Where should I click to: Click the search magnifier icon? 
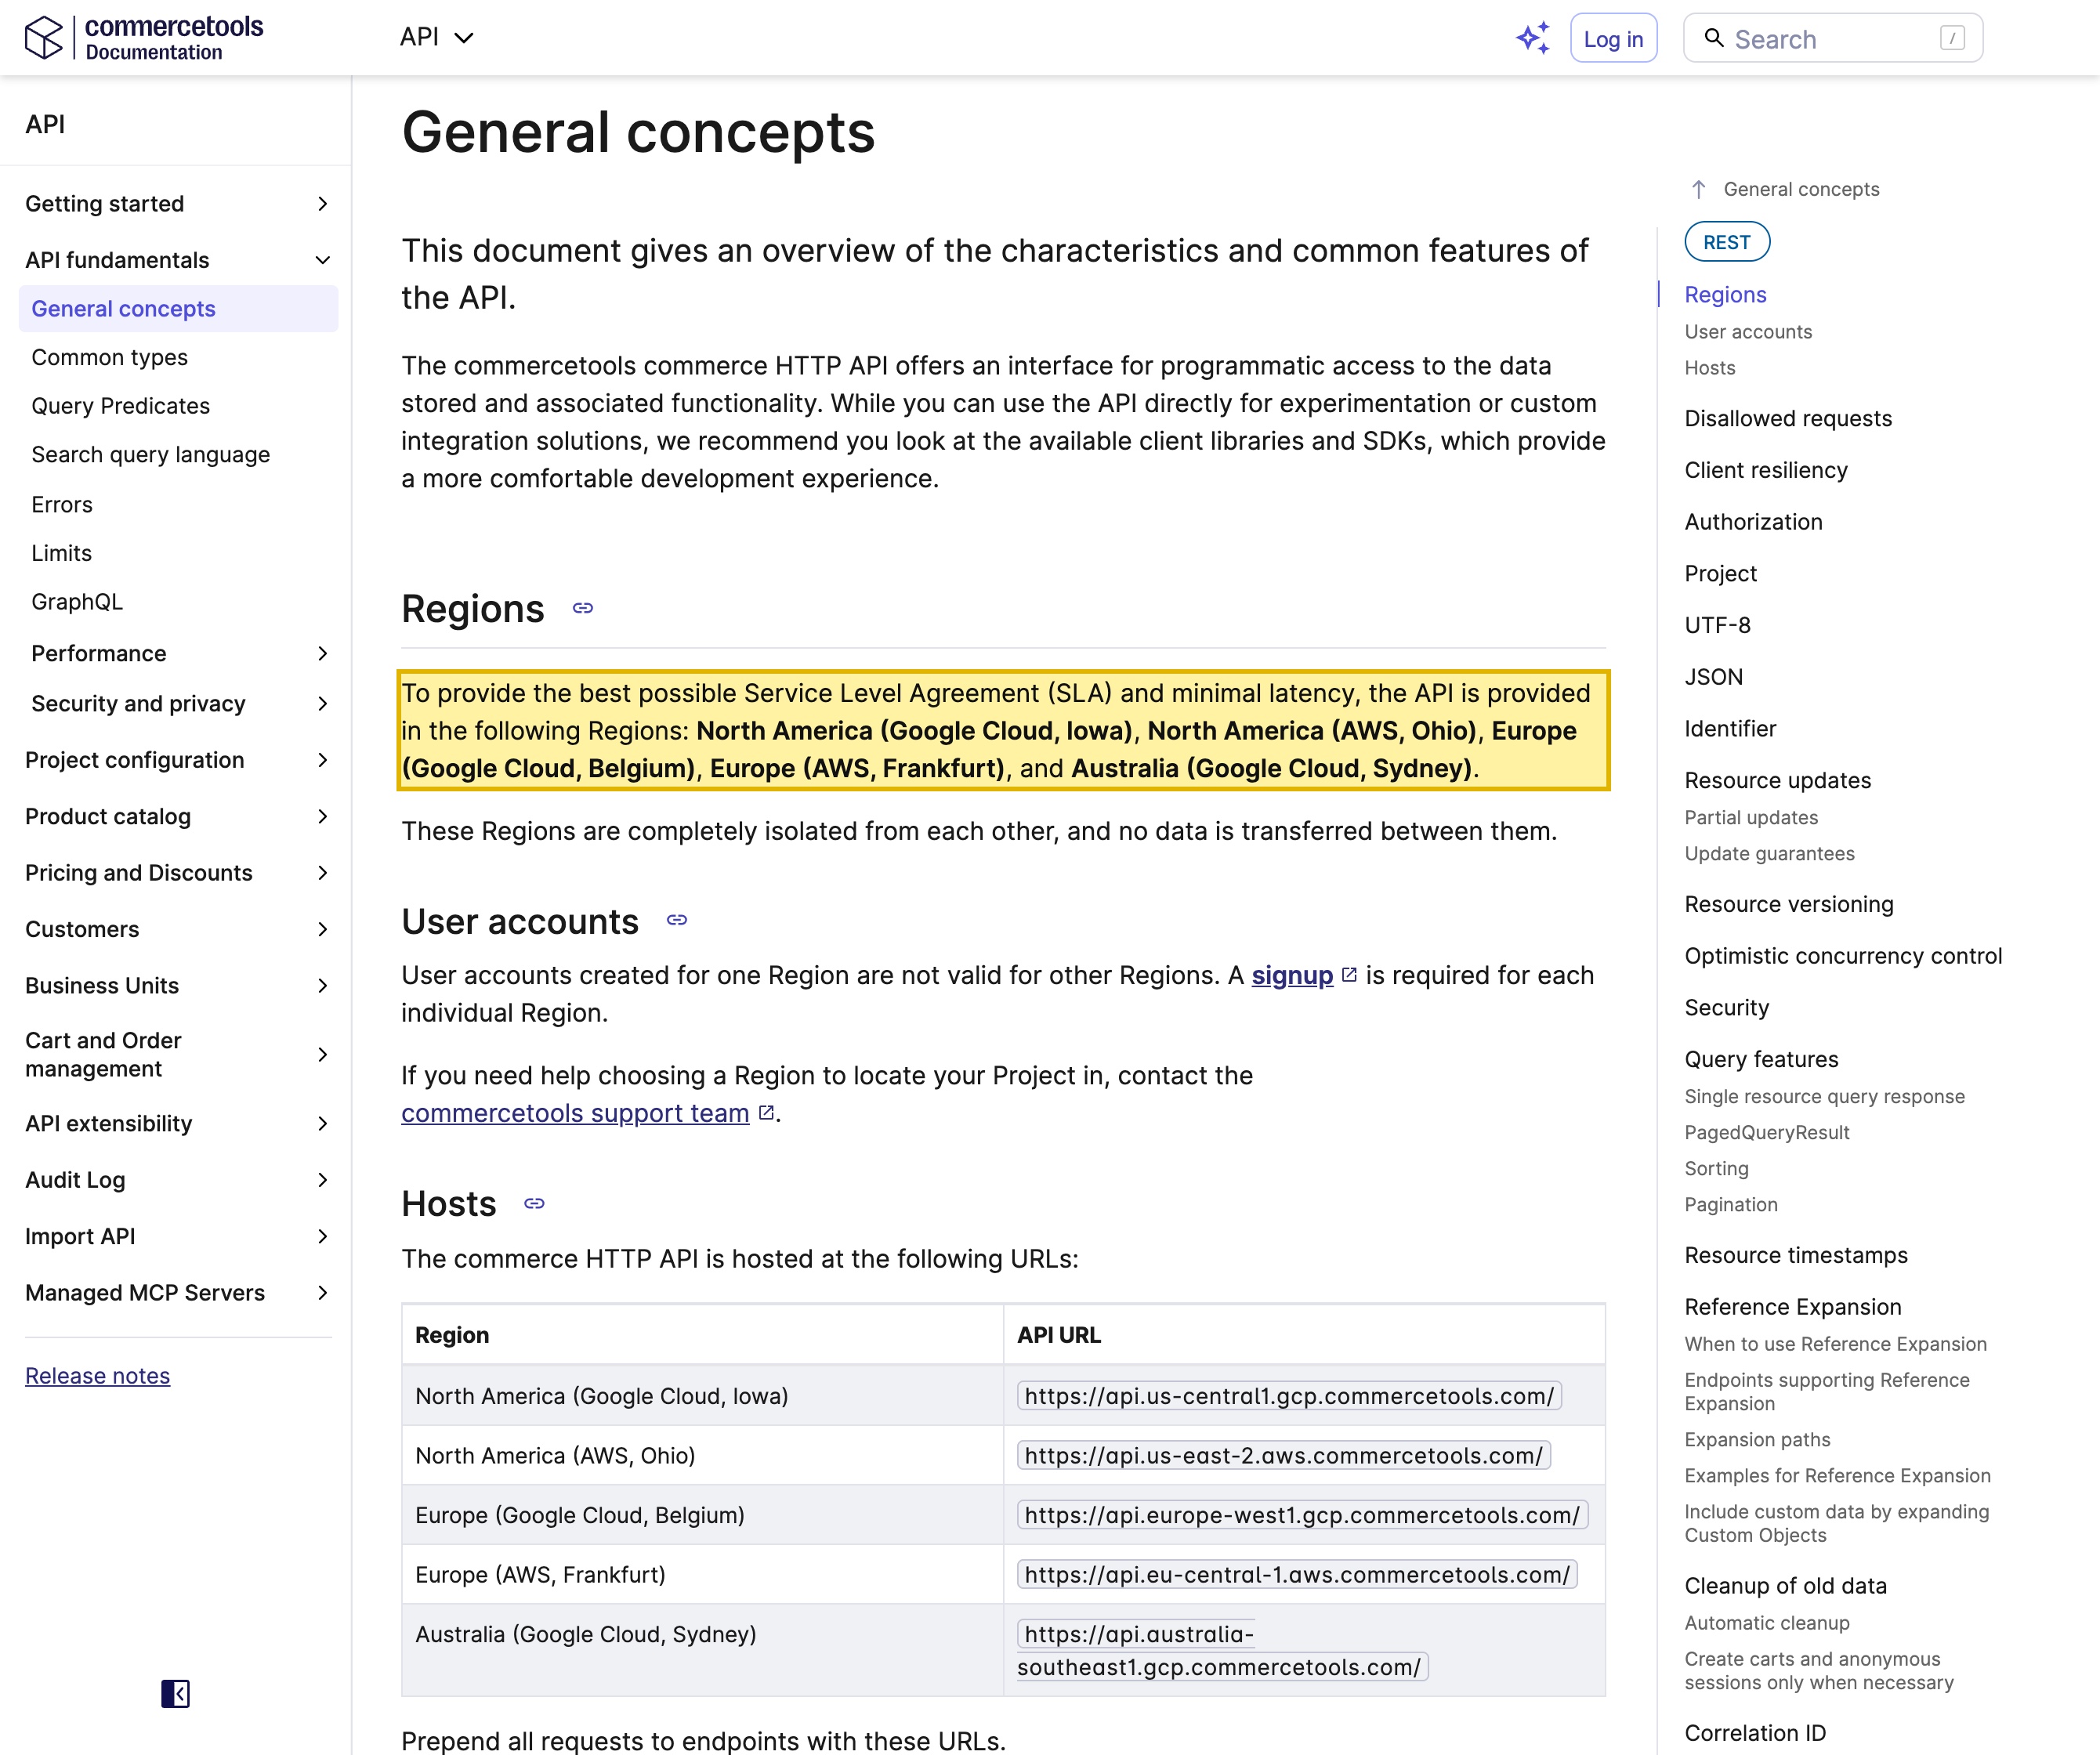click(x=1714, y=38)
